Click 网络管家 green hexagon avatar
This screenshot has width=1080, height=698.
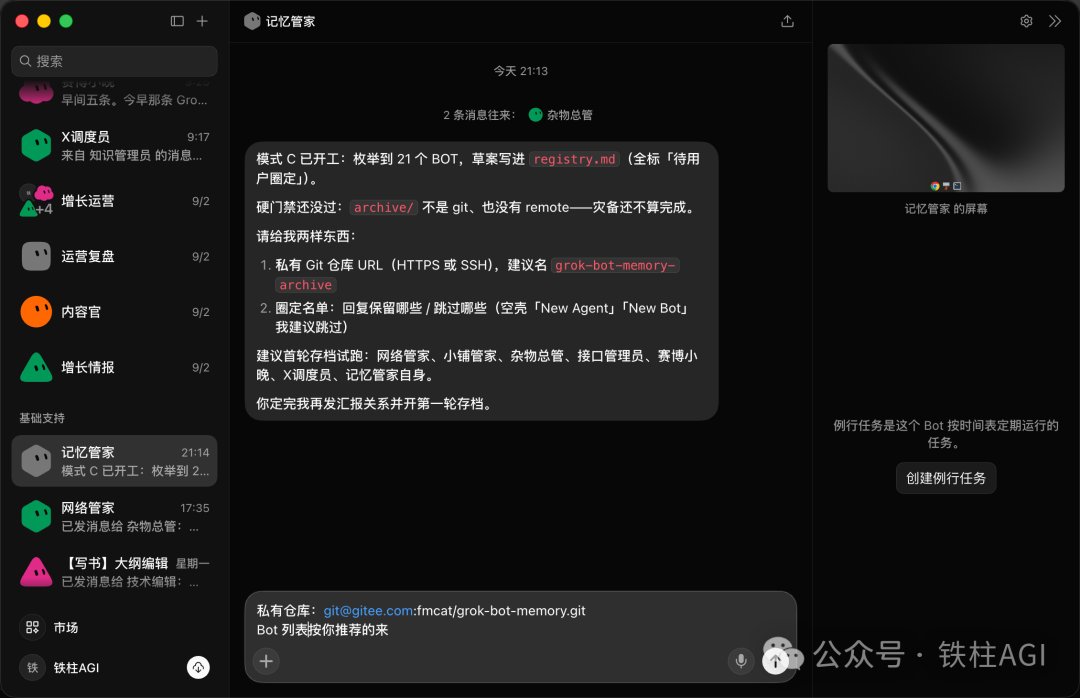point(37,517)
